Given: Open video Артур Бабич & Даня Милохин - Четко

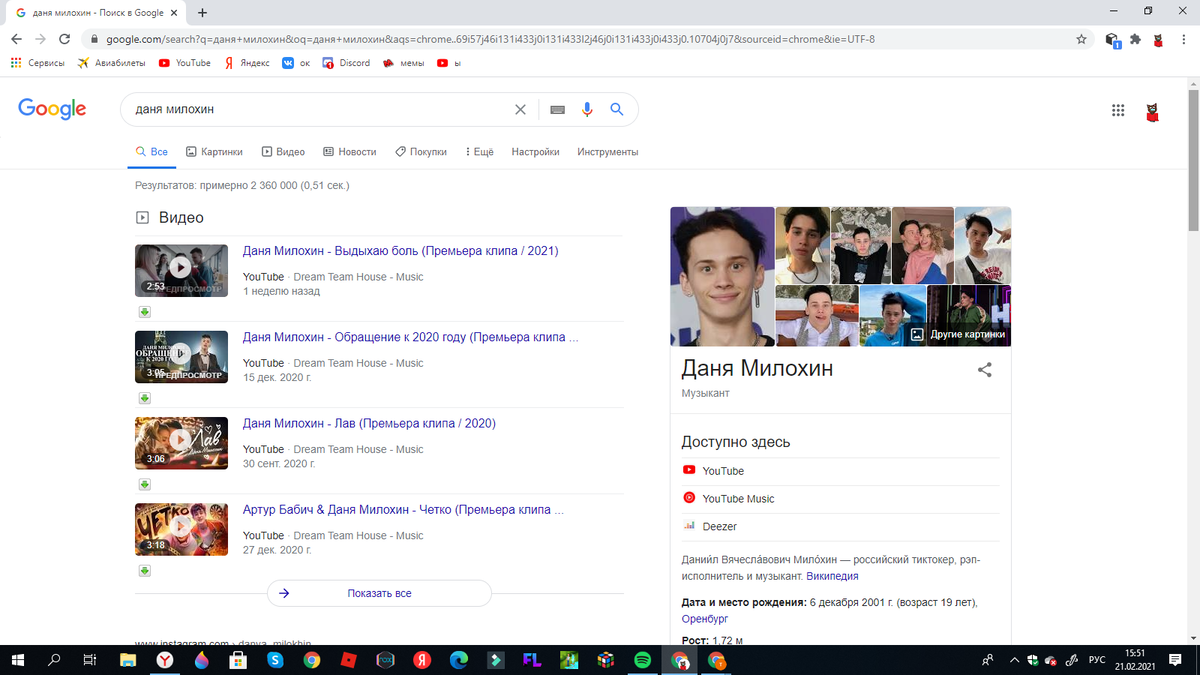Looking at the screenshot, I should (x=403, y=509).
